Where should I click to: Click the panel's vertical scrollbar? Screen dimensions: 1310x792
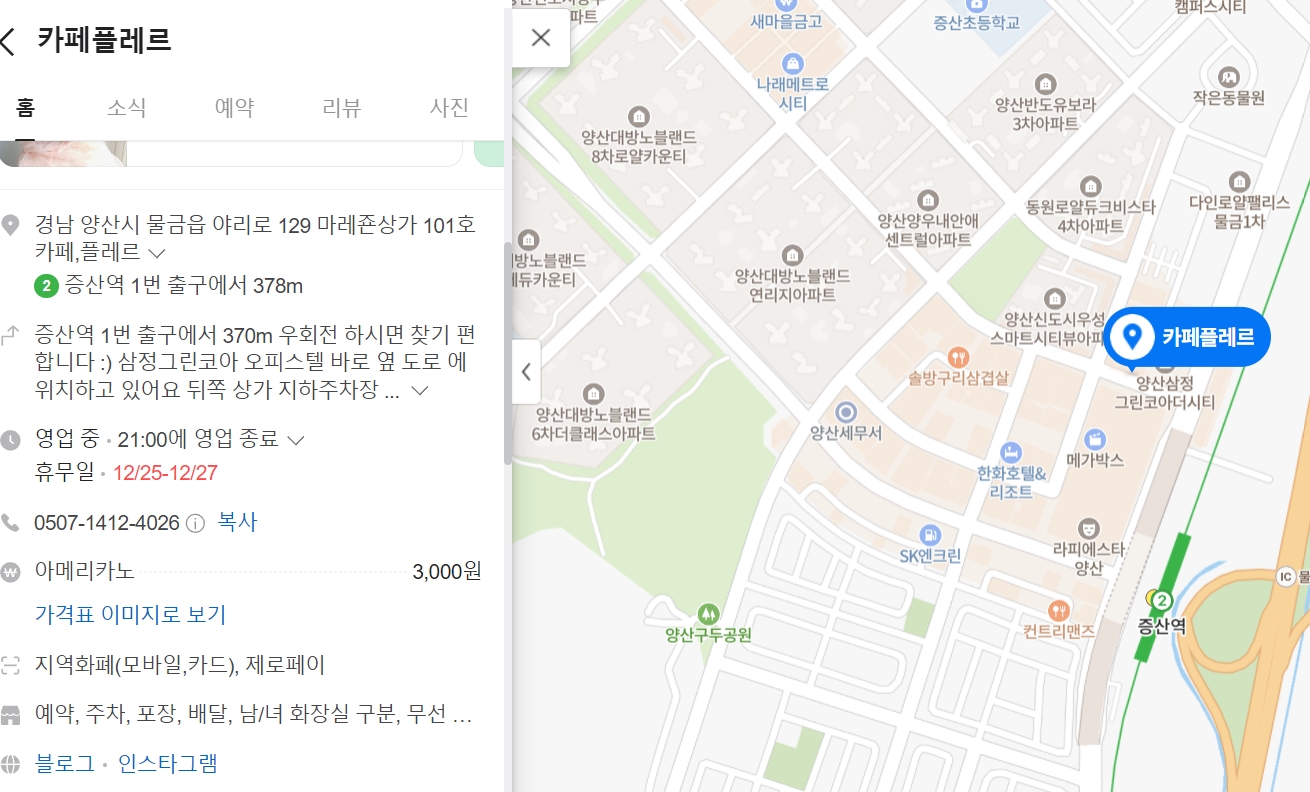pyautogui.click(x=507, y=352)
